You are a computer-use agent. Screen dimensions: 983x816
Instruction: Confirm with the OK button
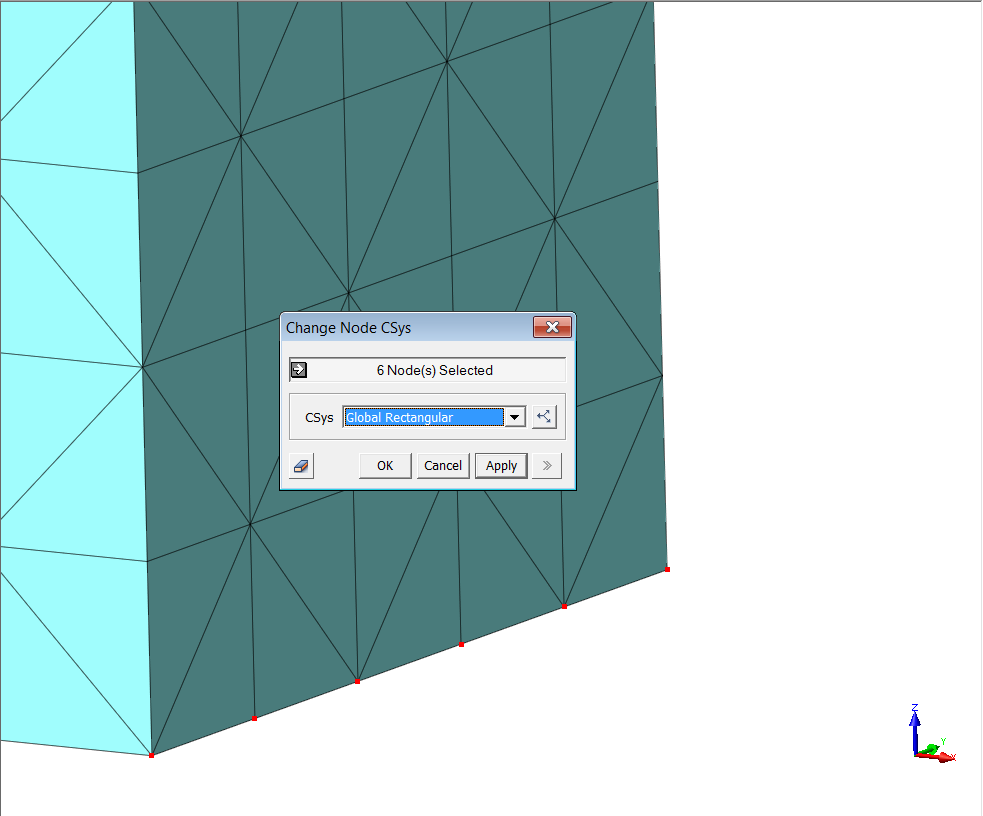pos(385,466)
